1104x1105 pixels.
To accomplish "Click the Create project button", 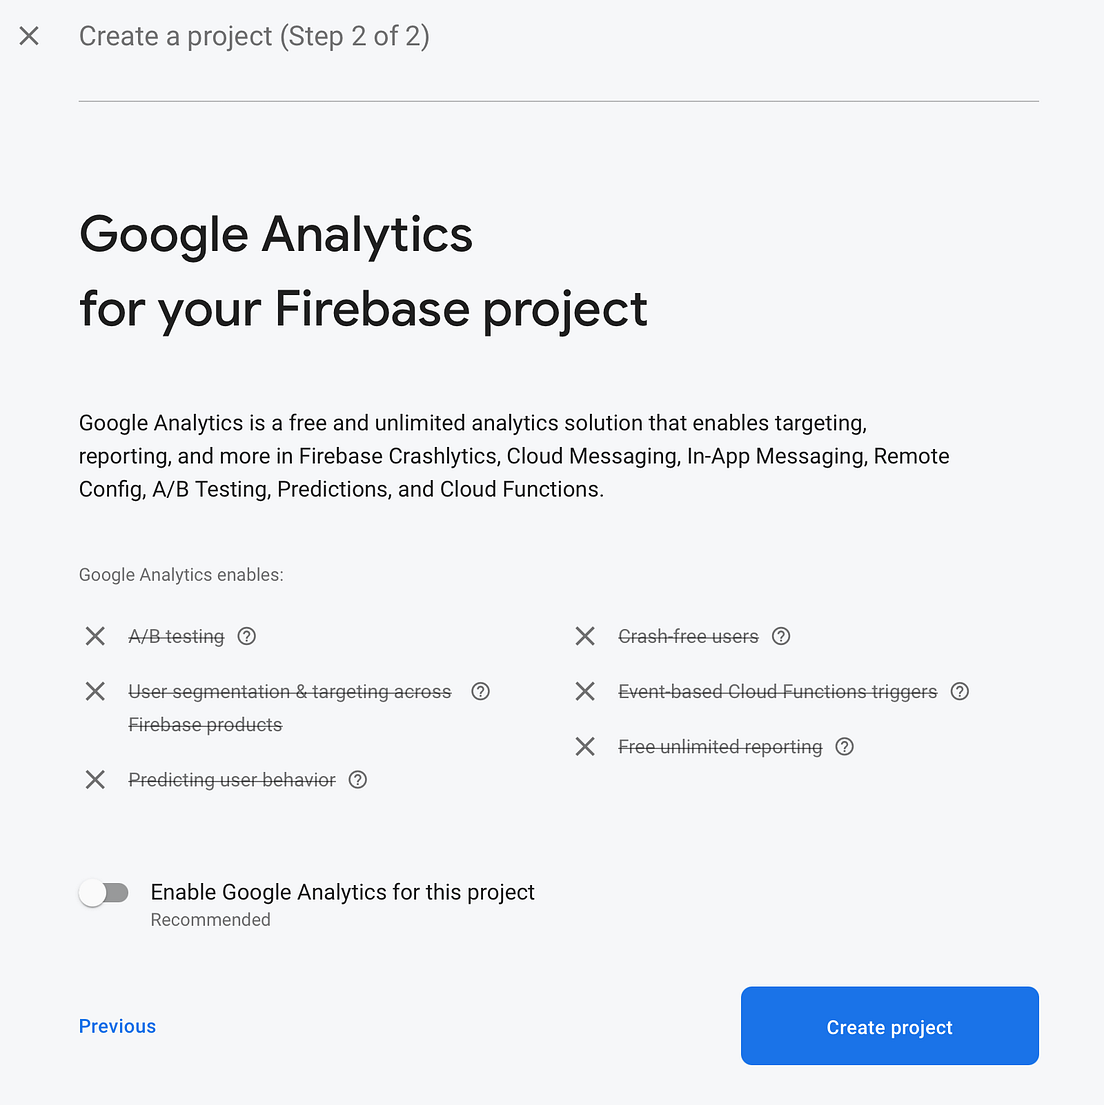I will coord(889,1026).
